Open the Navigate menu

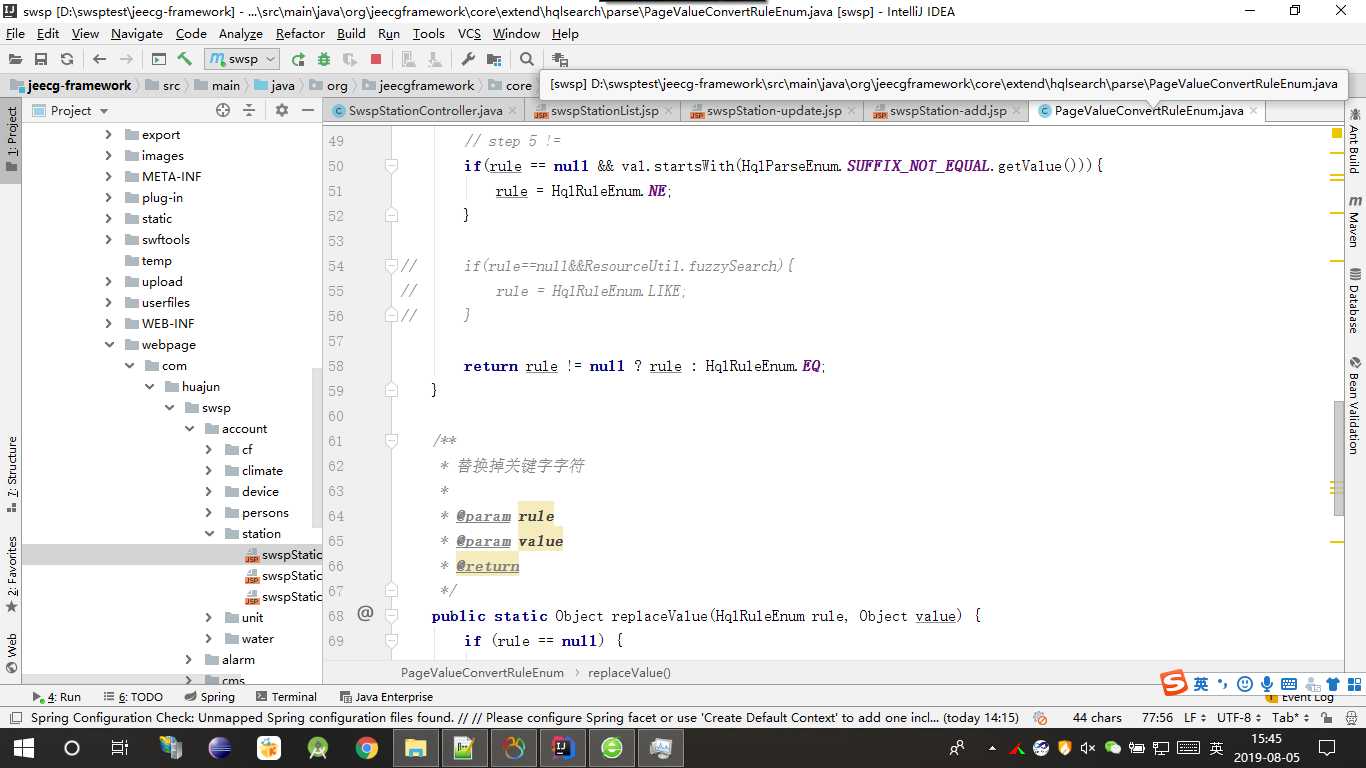point(137,33)
